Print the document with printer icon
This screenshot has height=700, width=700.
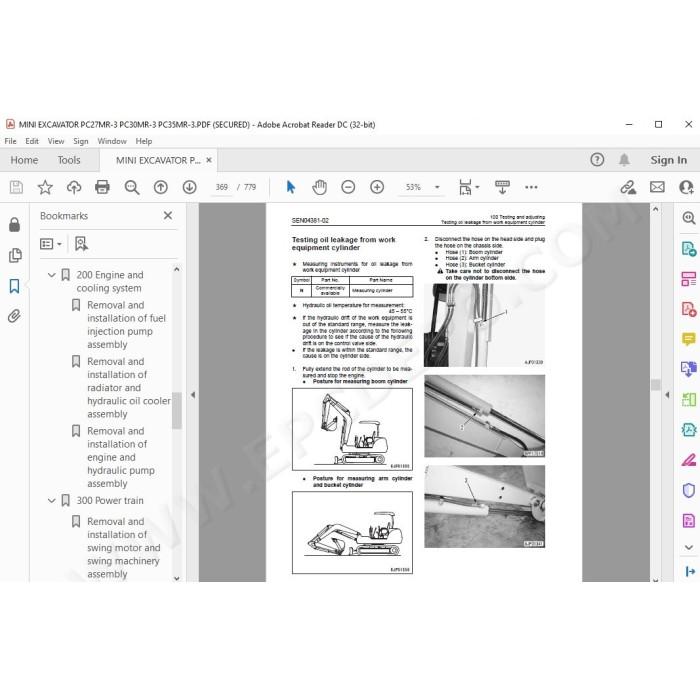102,187
